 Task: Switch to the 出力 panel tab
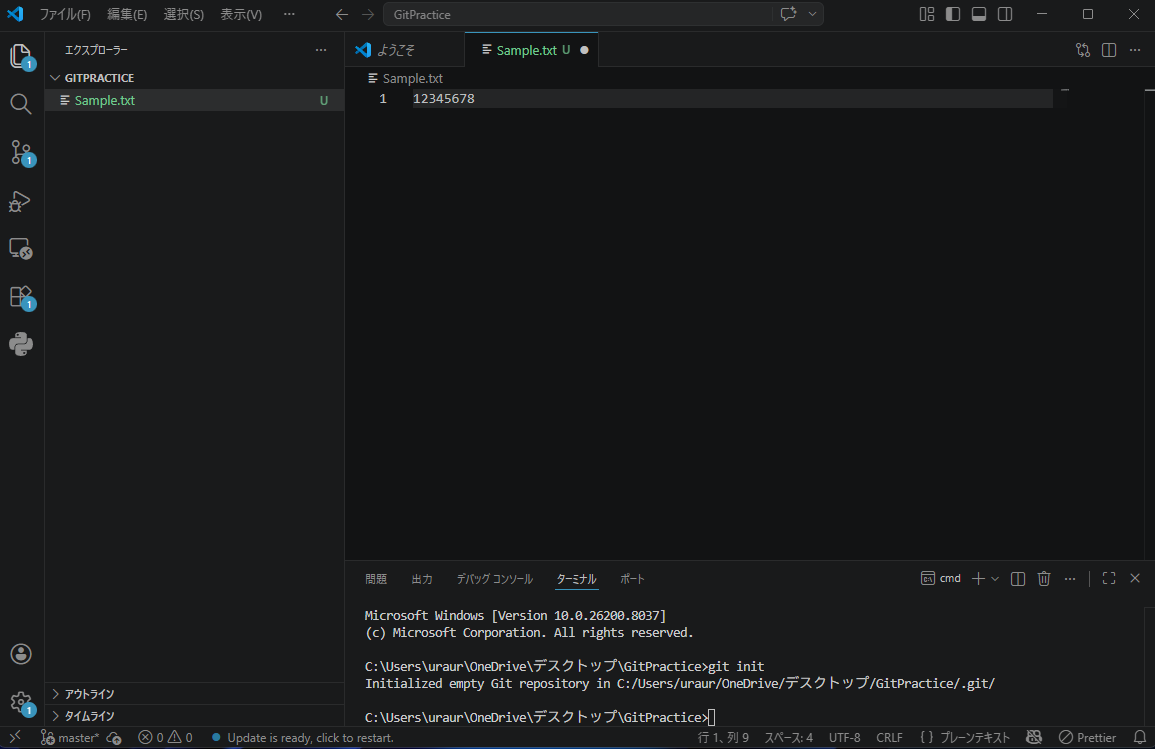point(422,579)
